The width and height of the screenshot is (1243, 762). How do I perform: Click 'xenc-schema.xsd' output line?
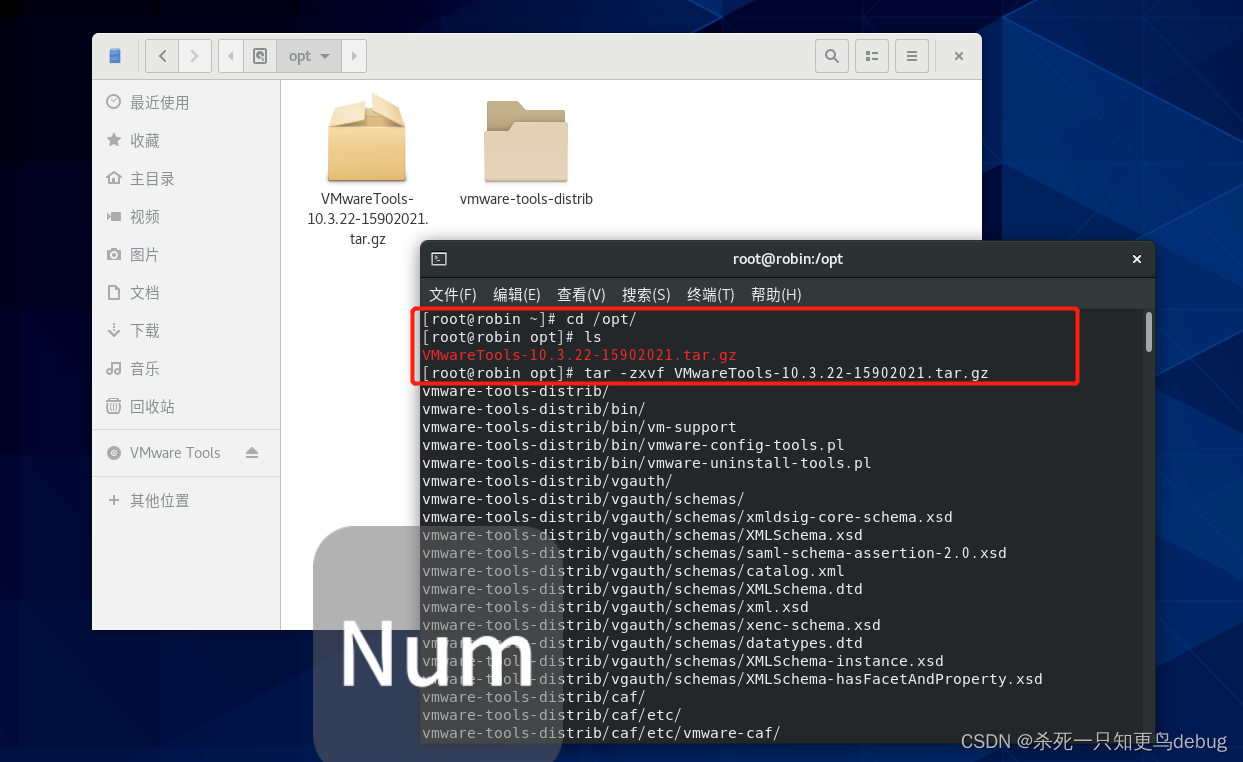pos(651,625)
